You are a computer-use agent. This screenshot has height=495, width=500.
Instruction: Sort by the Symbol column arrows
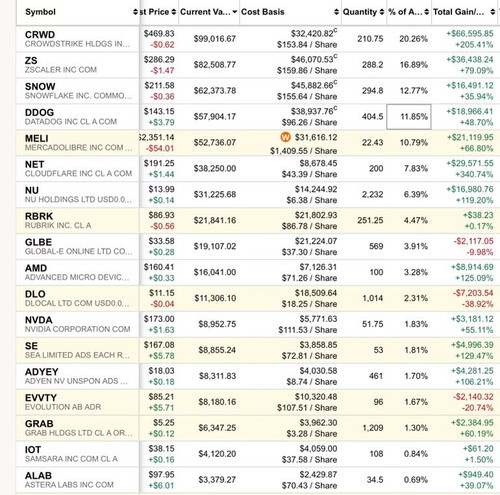pyautogui.click(x=135, y=12)
